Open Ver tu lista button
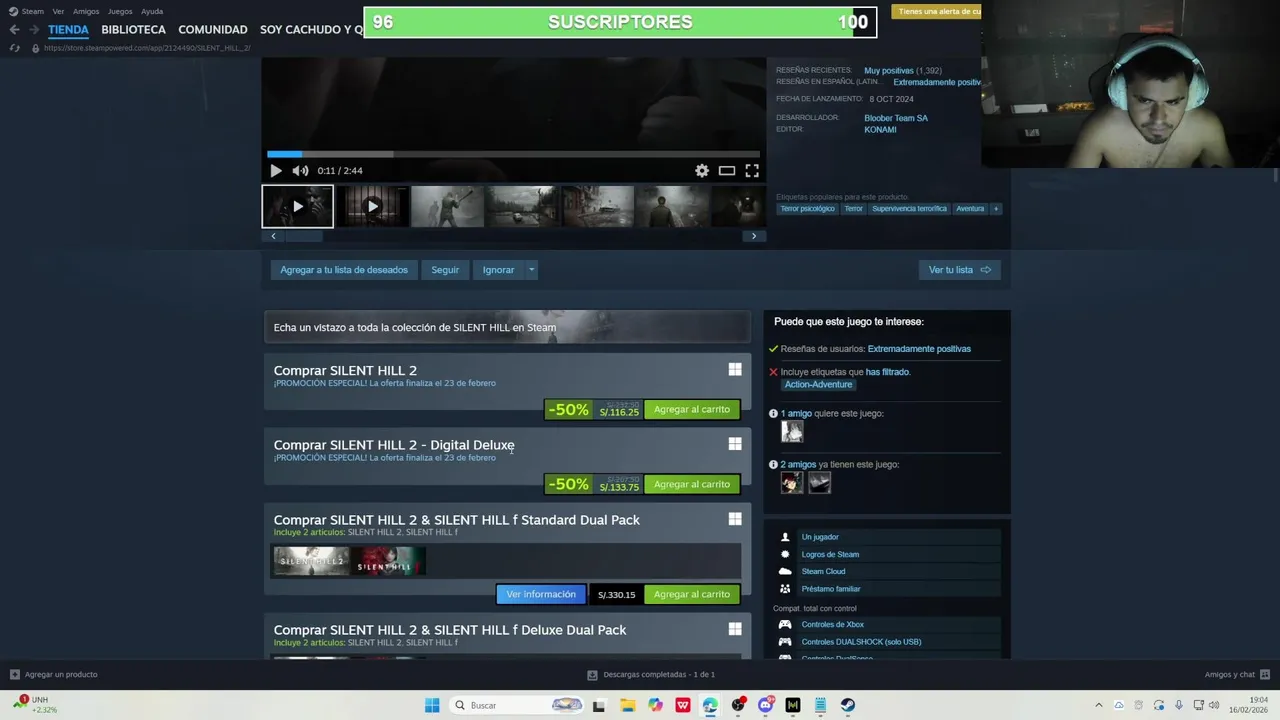 (x=960, y=270)
